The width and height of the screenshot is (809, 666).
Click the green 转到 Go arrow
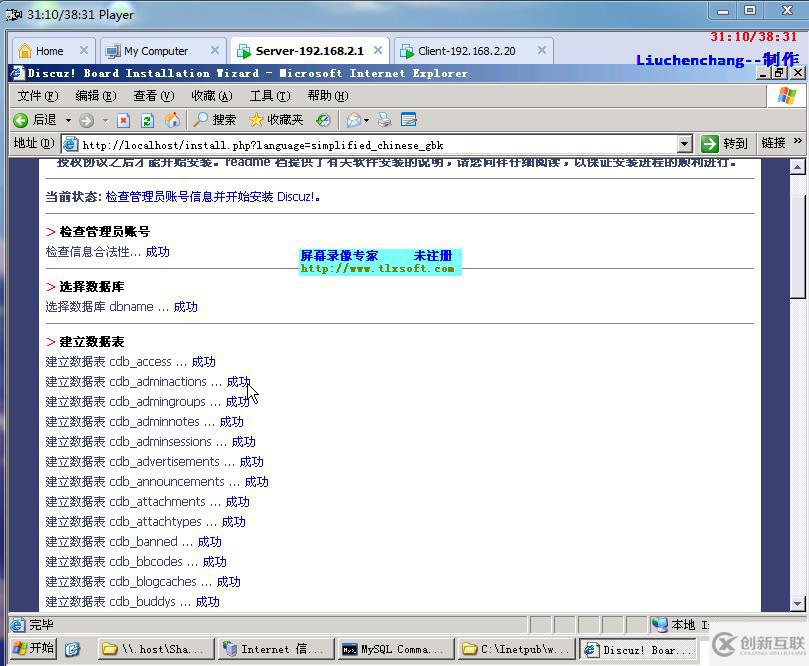[x=710, y=143]
